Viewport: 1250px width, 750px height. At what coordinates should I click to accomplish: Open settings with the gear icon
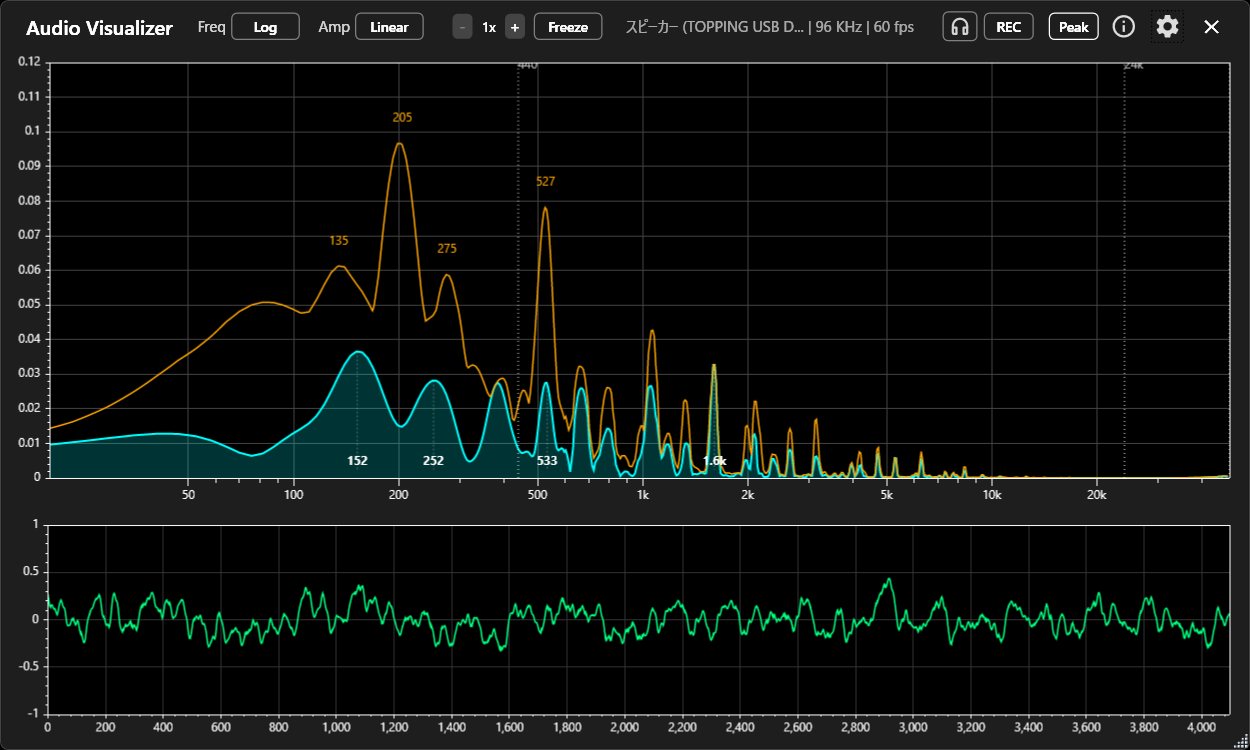click(1167, 27)
